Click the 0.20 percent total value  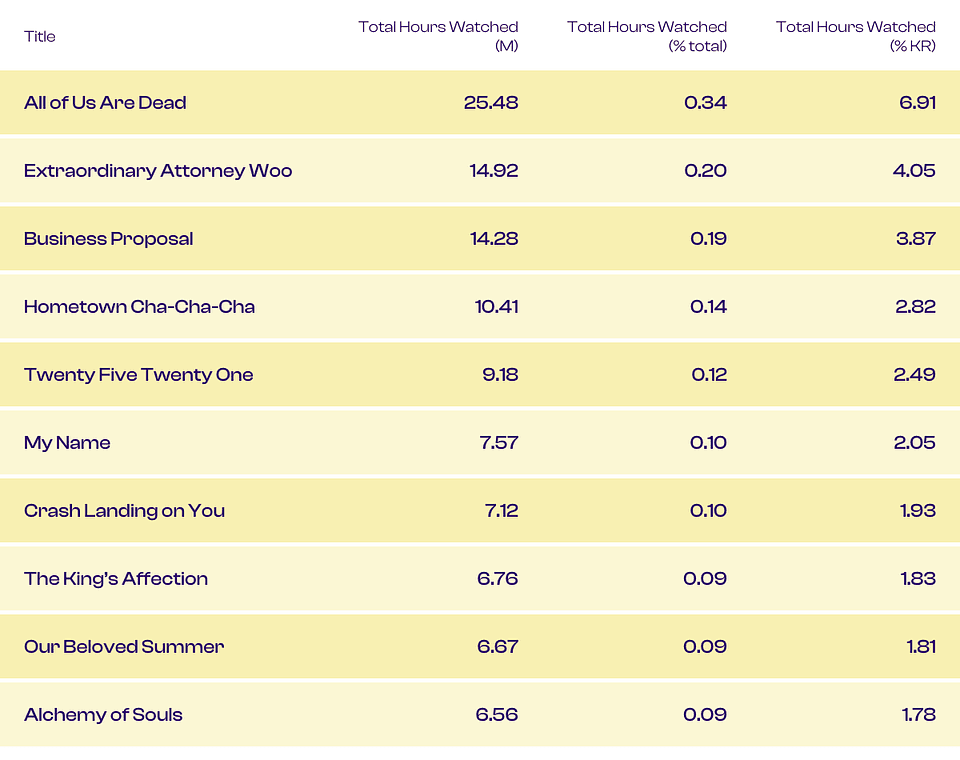click(x=706, y=170)
